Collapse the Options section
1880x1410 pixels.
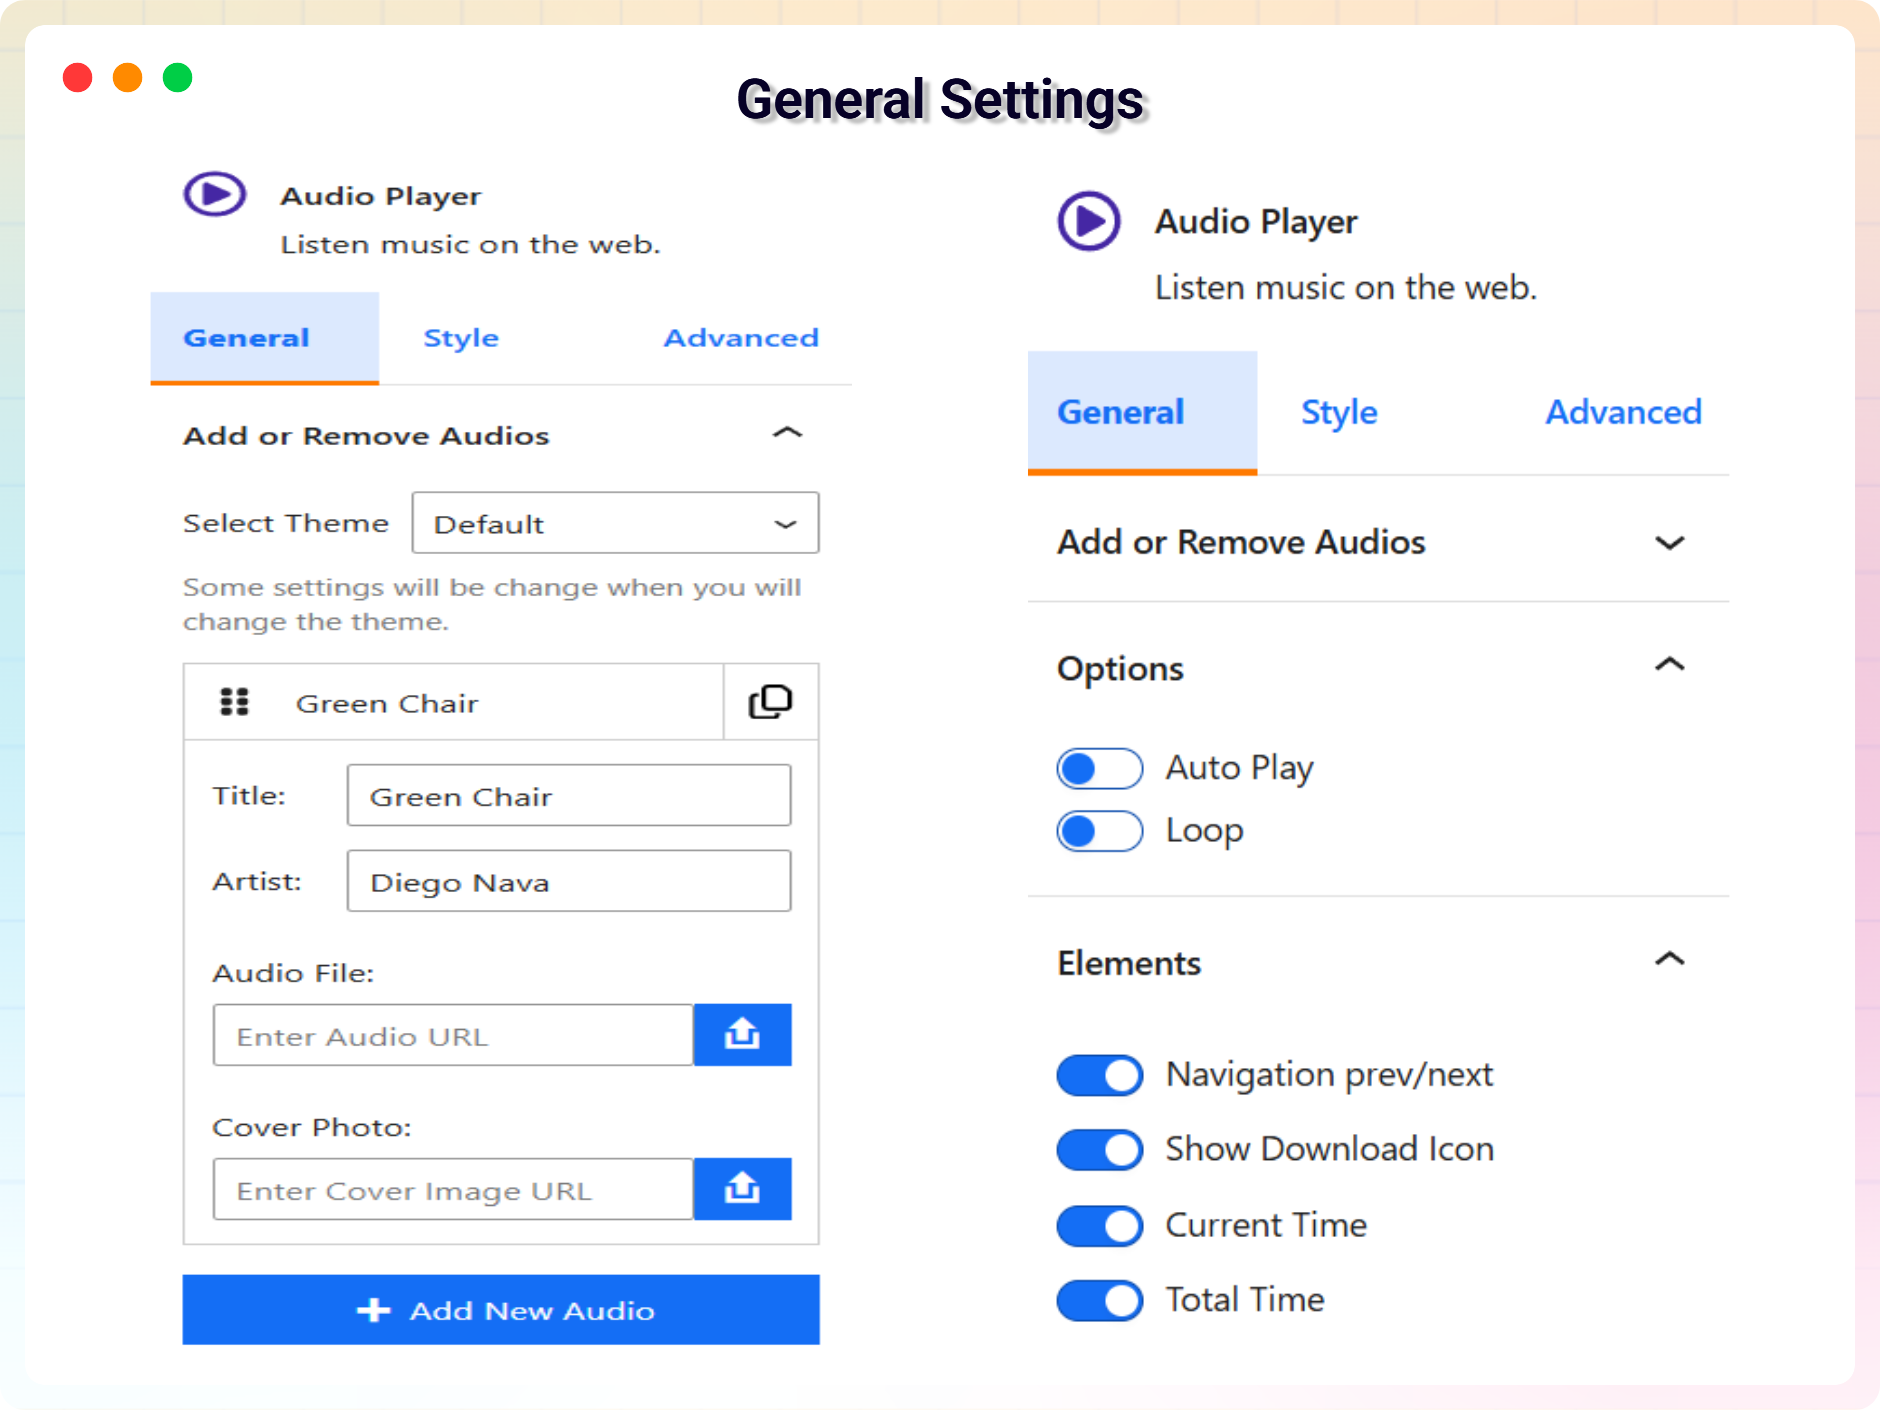pyautogui.click(x=1669, y=665)
